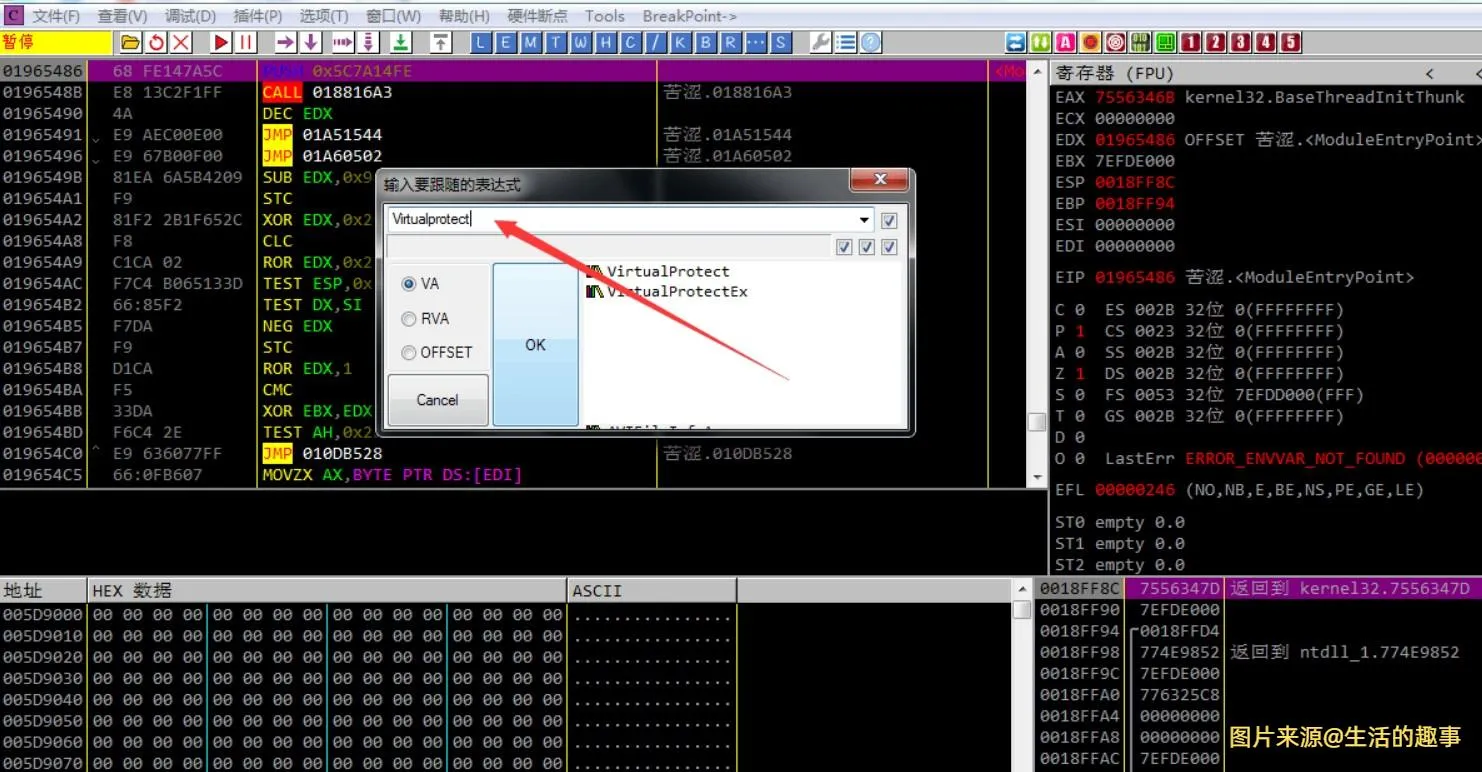Choose VirtualProtectEx from the suggestion list

tap(676, 292)
